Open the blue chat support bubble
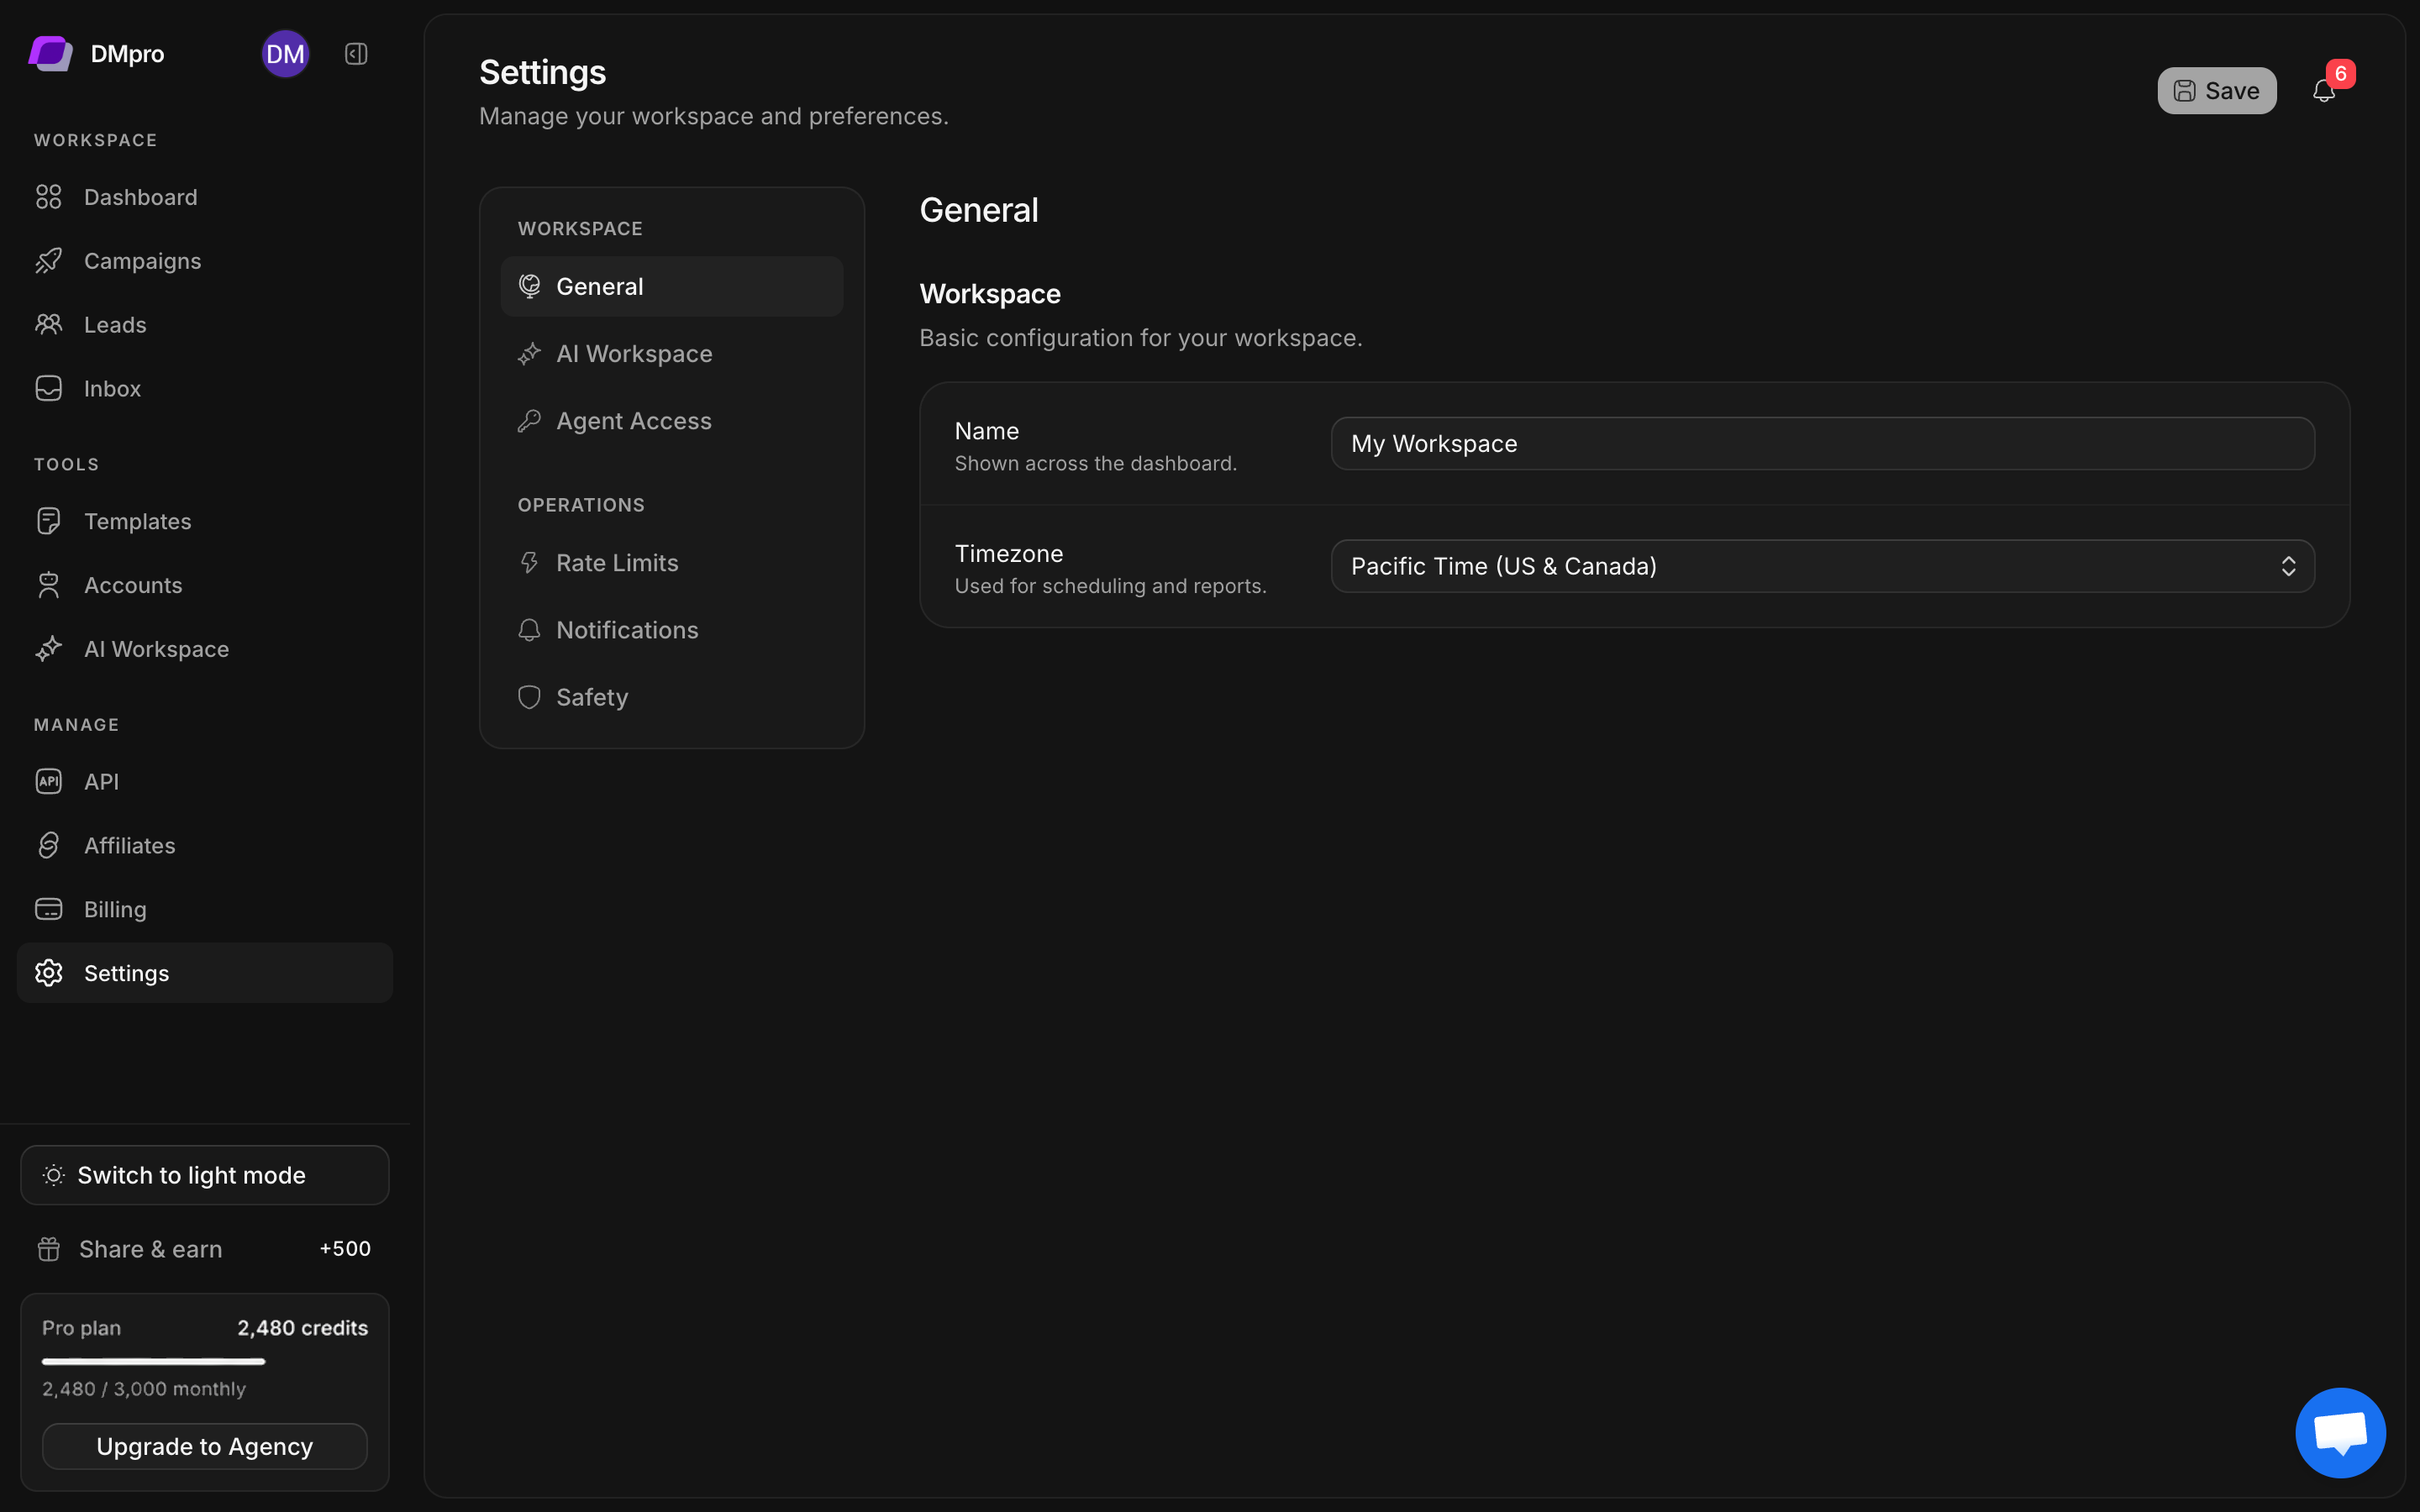 pos(2340,1432)
